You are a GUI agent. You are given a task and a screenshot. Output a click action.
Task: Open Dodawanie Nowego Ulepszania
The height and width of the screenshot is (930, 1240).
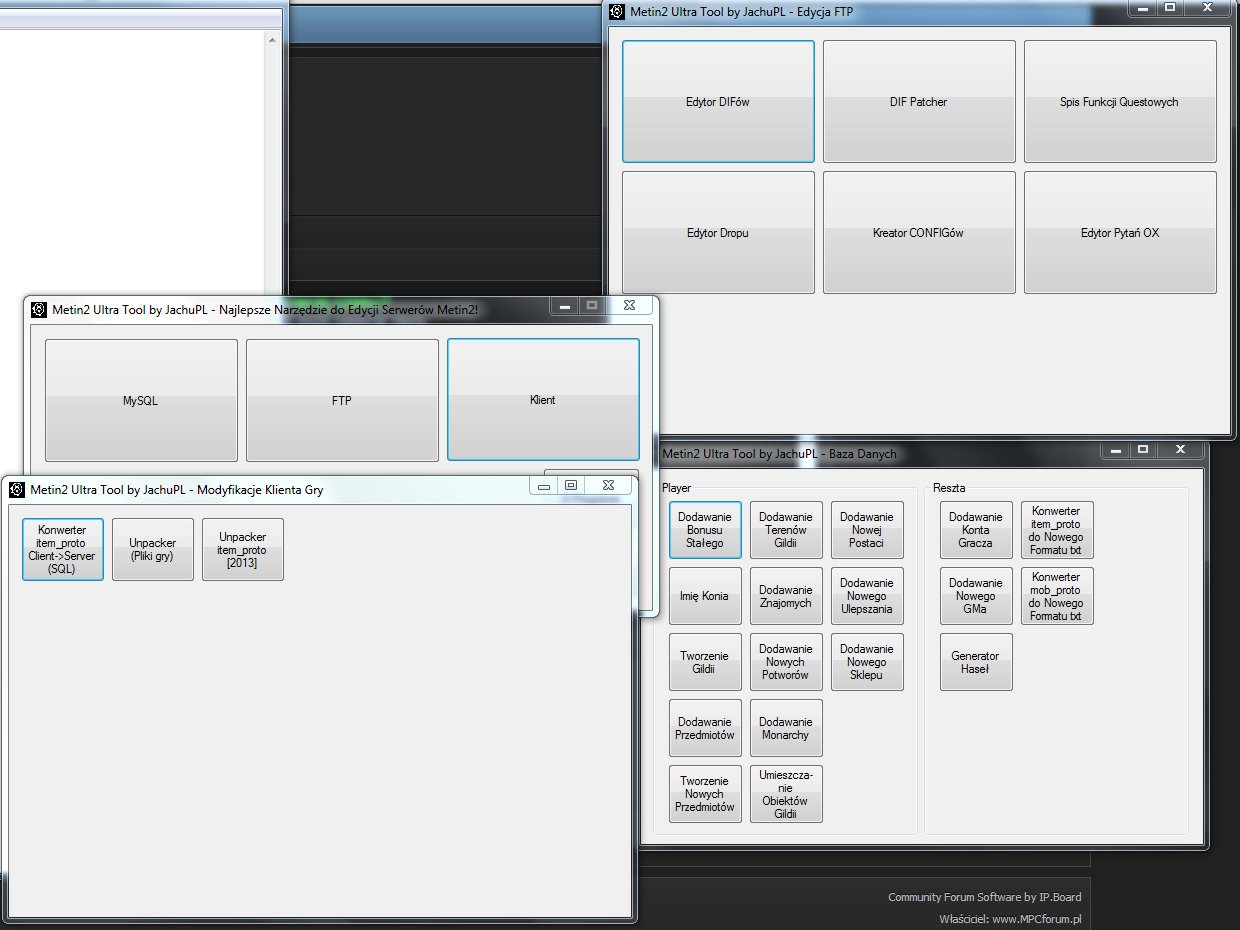point(867,596)
